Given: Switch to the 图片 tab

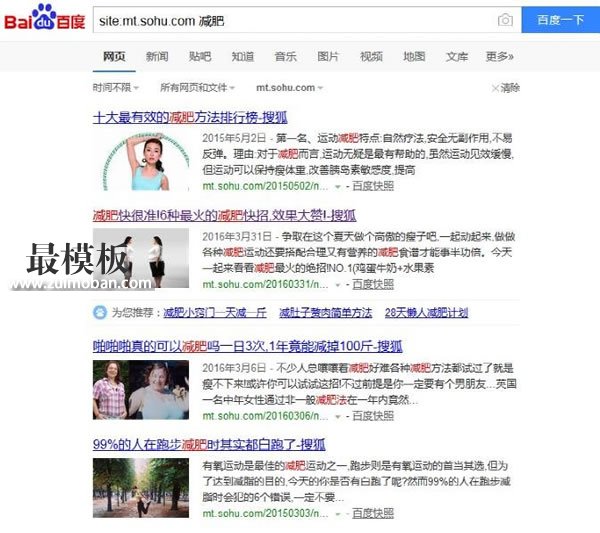Looking at the screenshot, I should pos(328,57).
